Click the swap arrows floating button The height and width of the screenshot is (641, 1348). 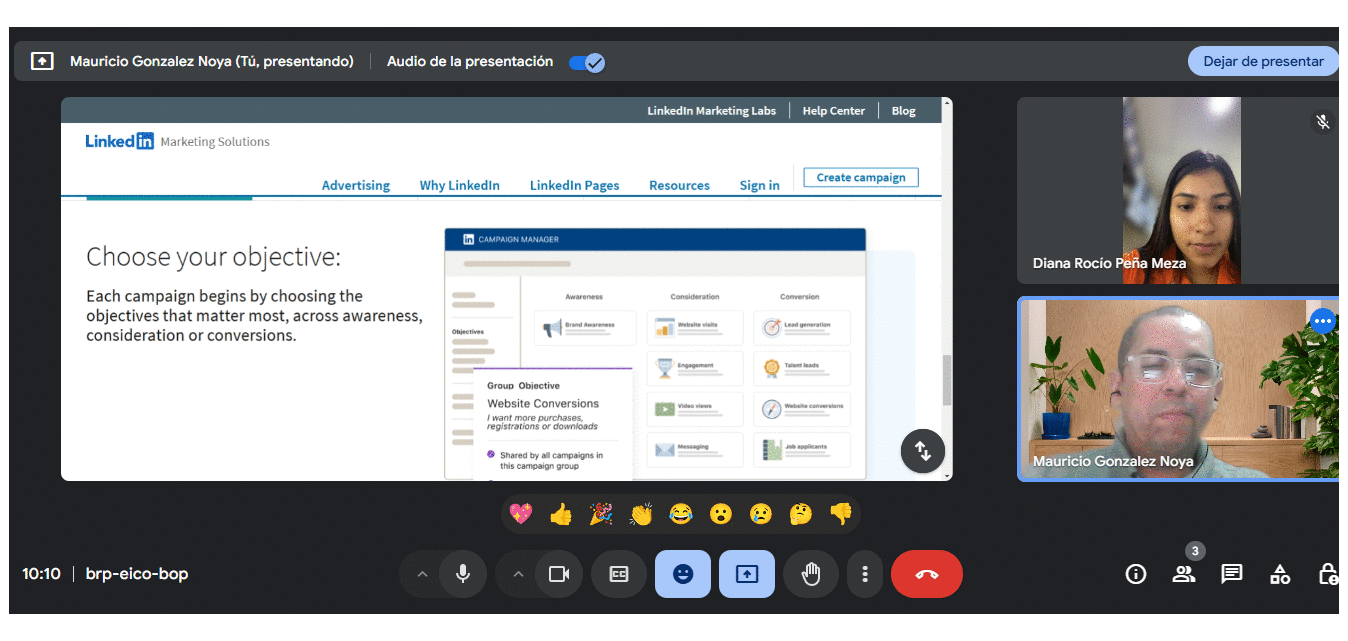[x=922, y=451]
